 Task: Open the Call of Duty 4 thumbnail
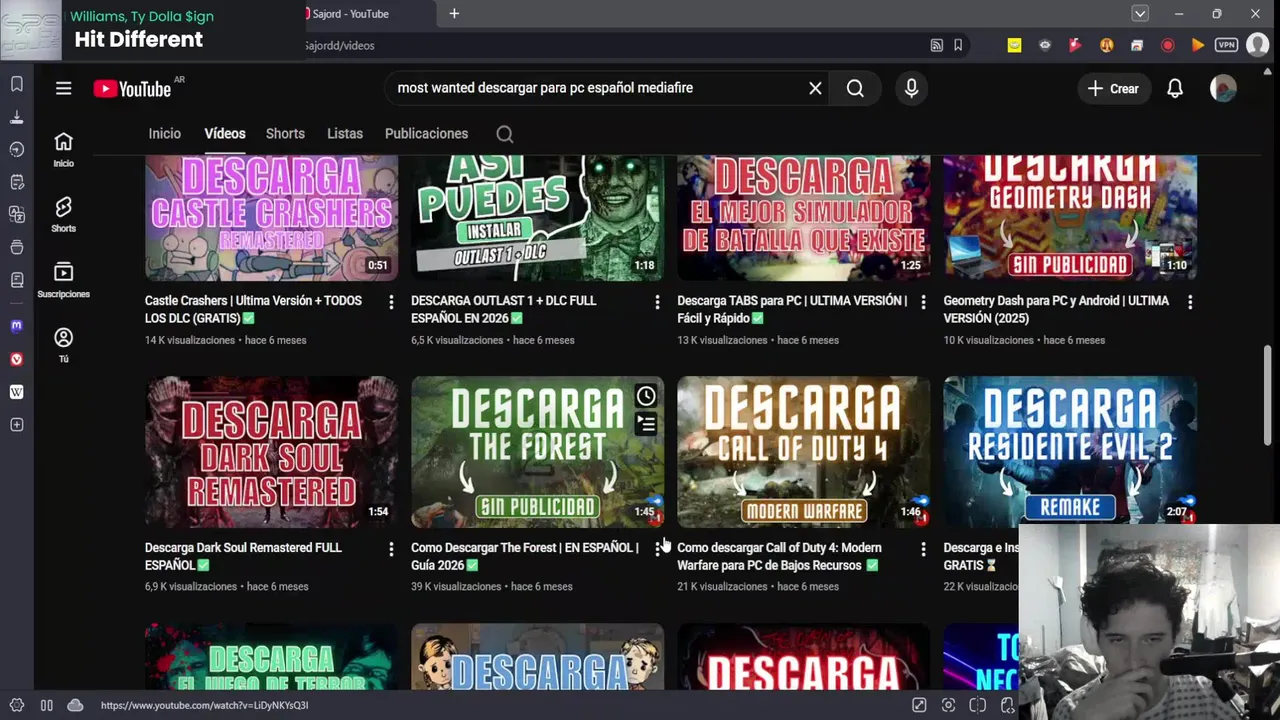(803, 451)
